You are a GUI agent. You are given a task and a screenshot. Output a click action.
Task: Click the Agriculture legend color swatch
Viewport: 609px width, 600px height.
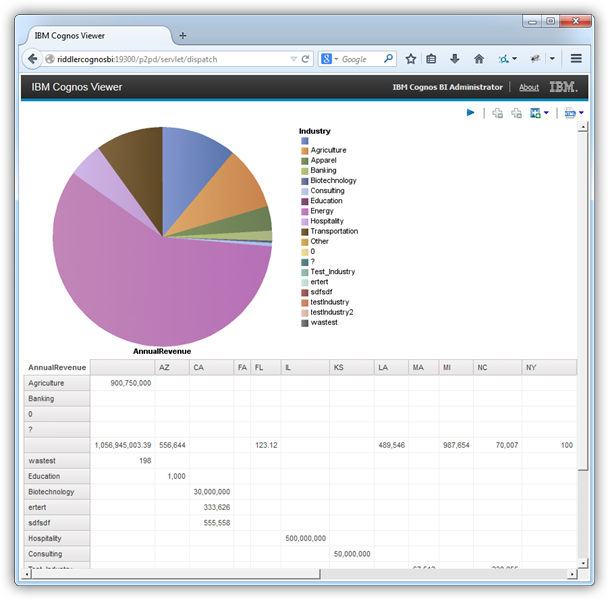[x=304, y=150]
